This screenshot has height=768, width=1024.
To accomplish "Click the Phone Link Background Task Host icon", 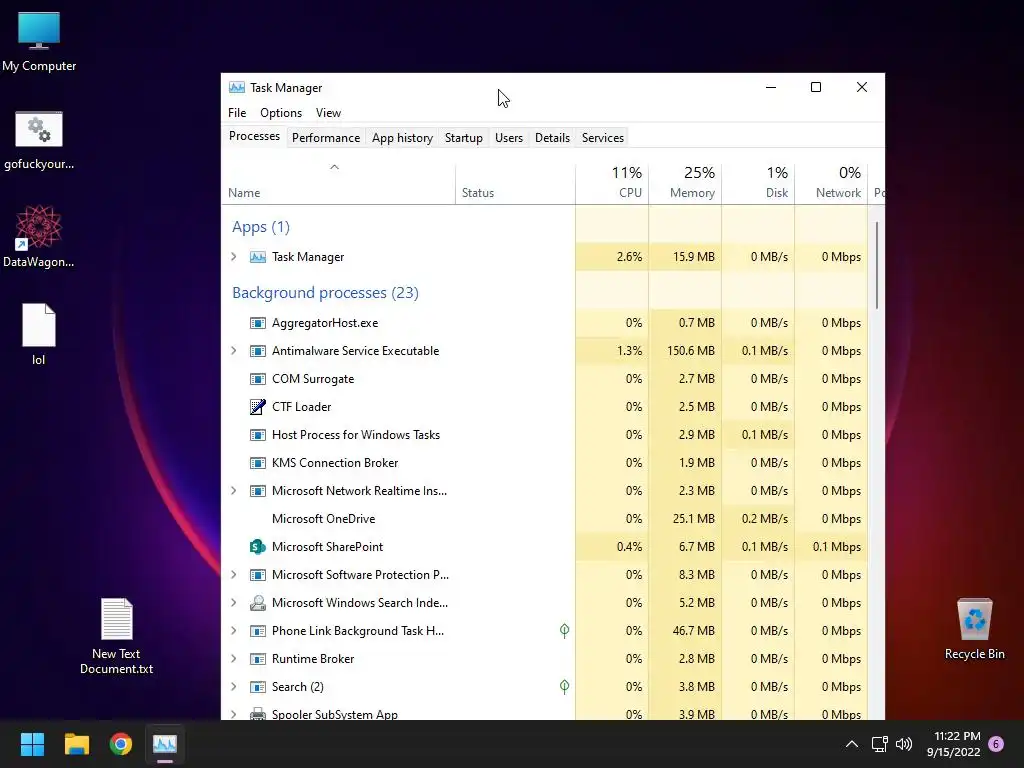I will (258, 631).
